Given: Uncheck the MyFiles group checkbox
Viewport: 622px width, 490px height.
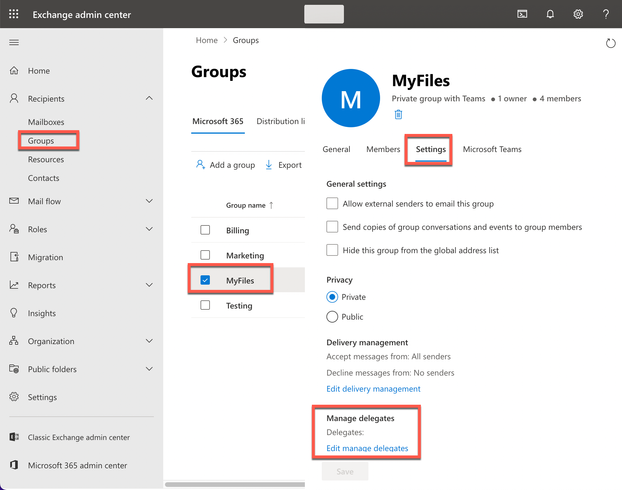Looking at the screenshot, I should click(x=205, y=280).
